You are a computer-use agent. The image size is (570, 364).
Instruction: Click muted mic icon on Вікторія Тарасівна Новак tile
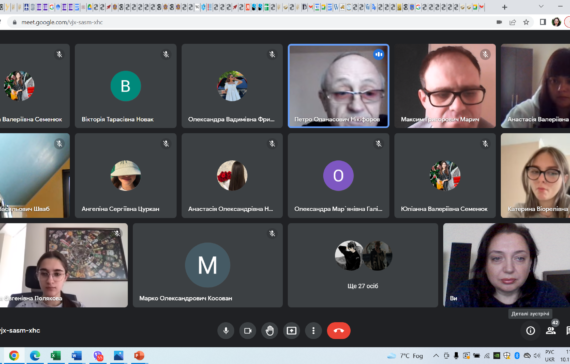point(166,55)
